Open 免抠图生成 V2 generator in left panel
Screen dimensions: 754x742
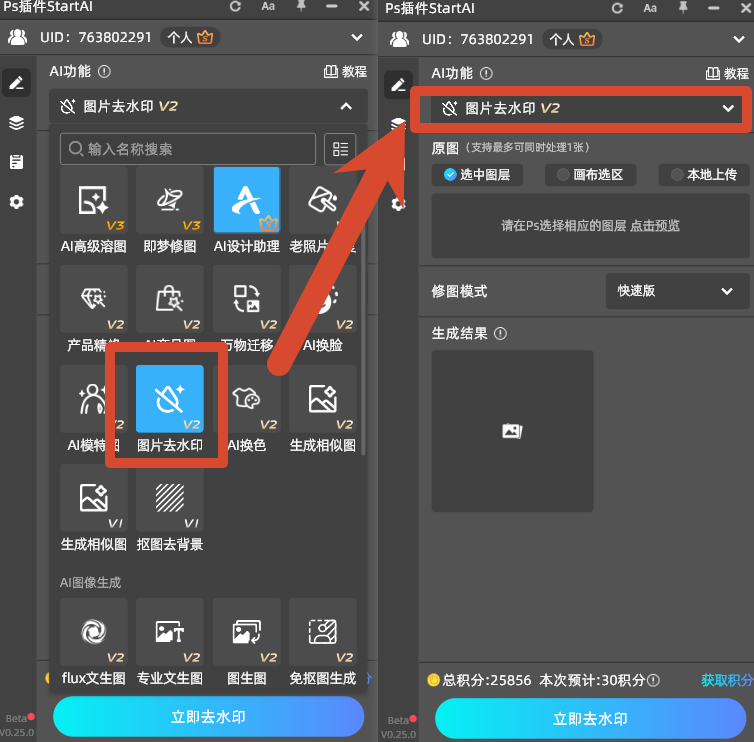[x=323, y=632]
